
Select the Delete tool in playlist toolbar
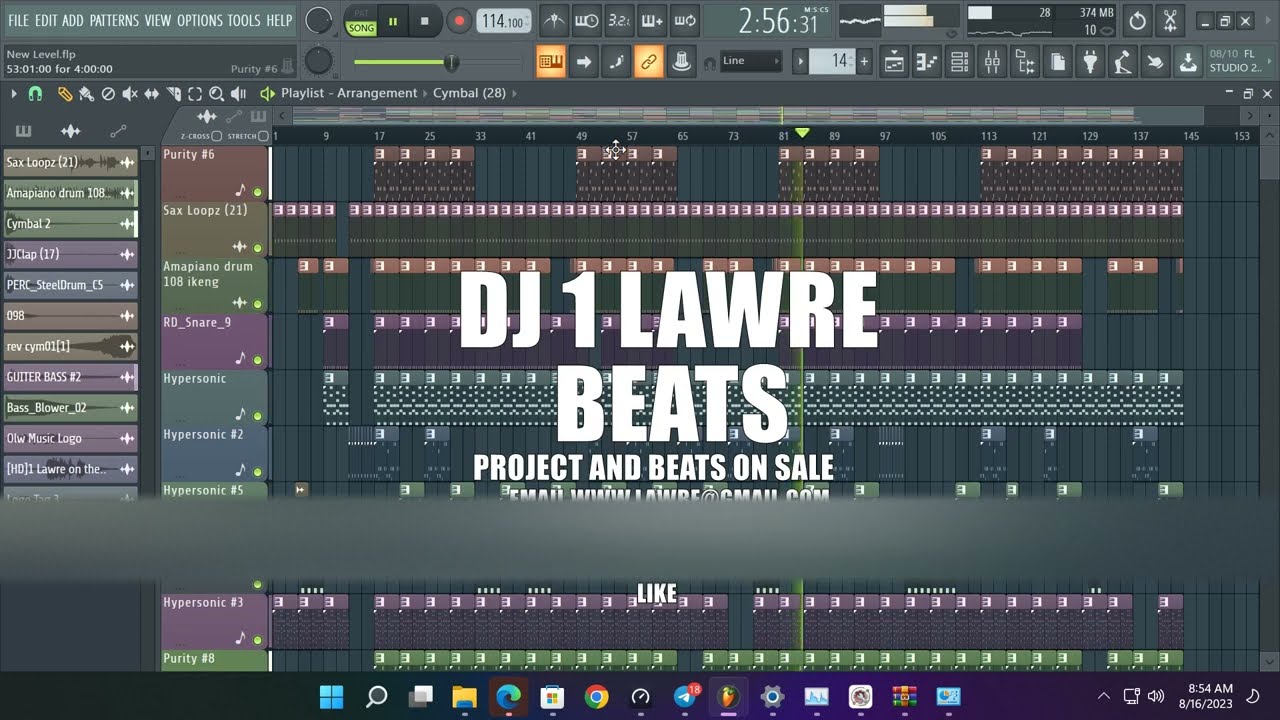pyautogui.click(x=108, y=93)
